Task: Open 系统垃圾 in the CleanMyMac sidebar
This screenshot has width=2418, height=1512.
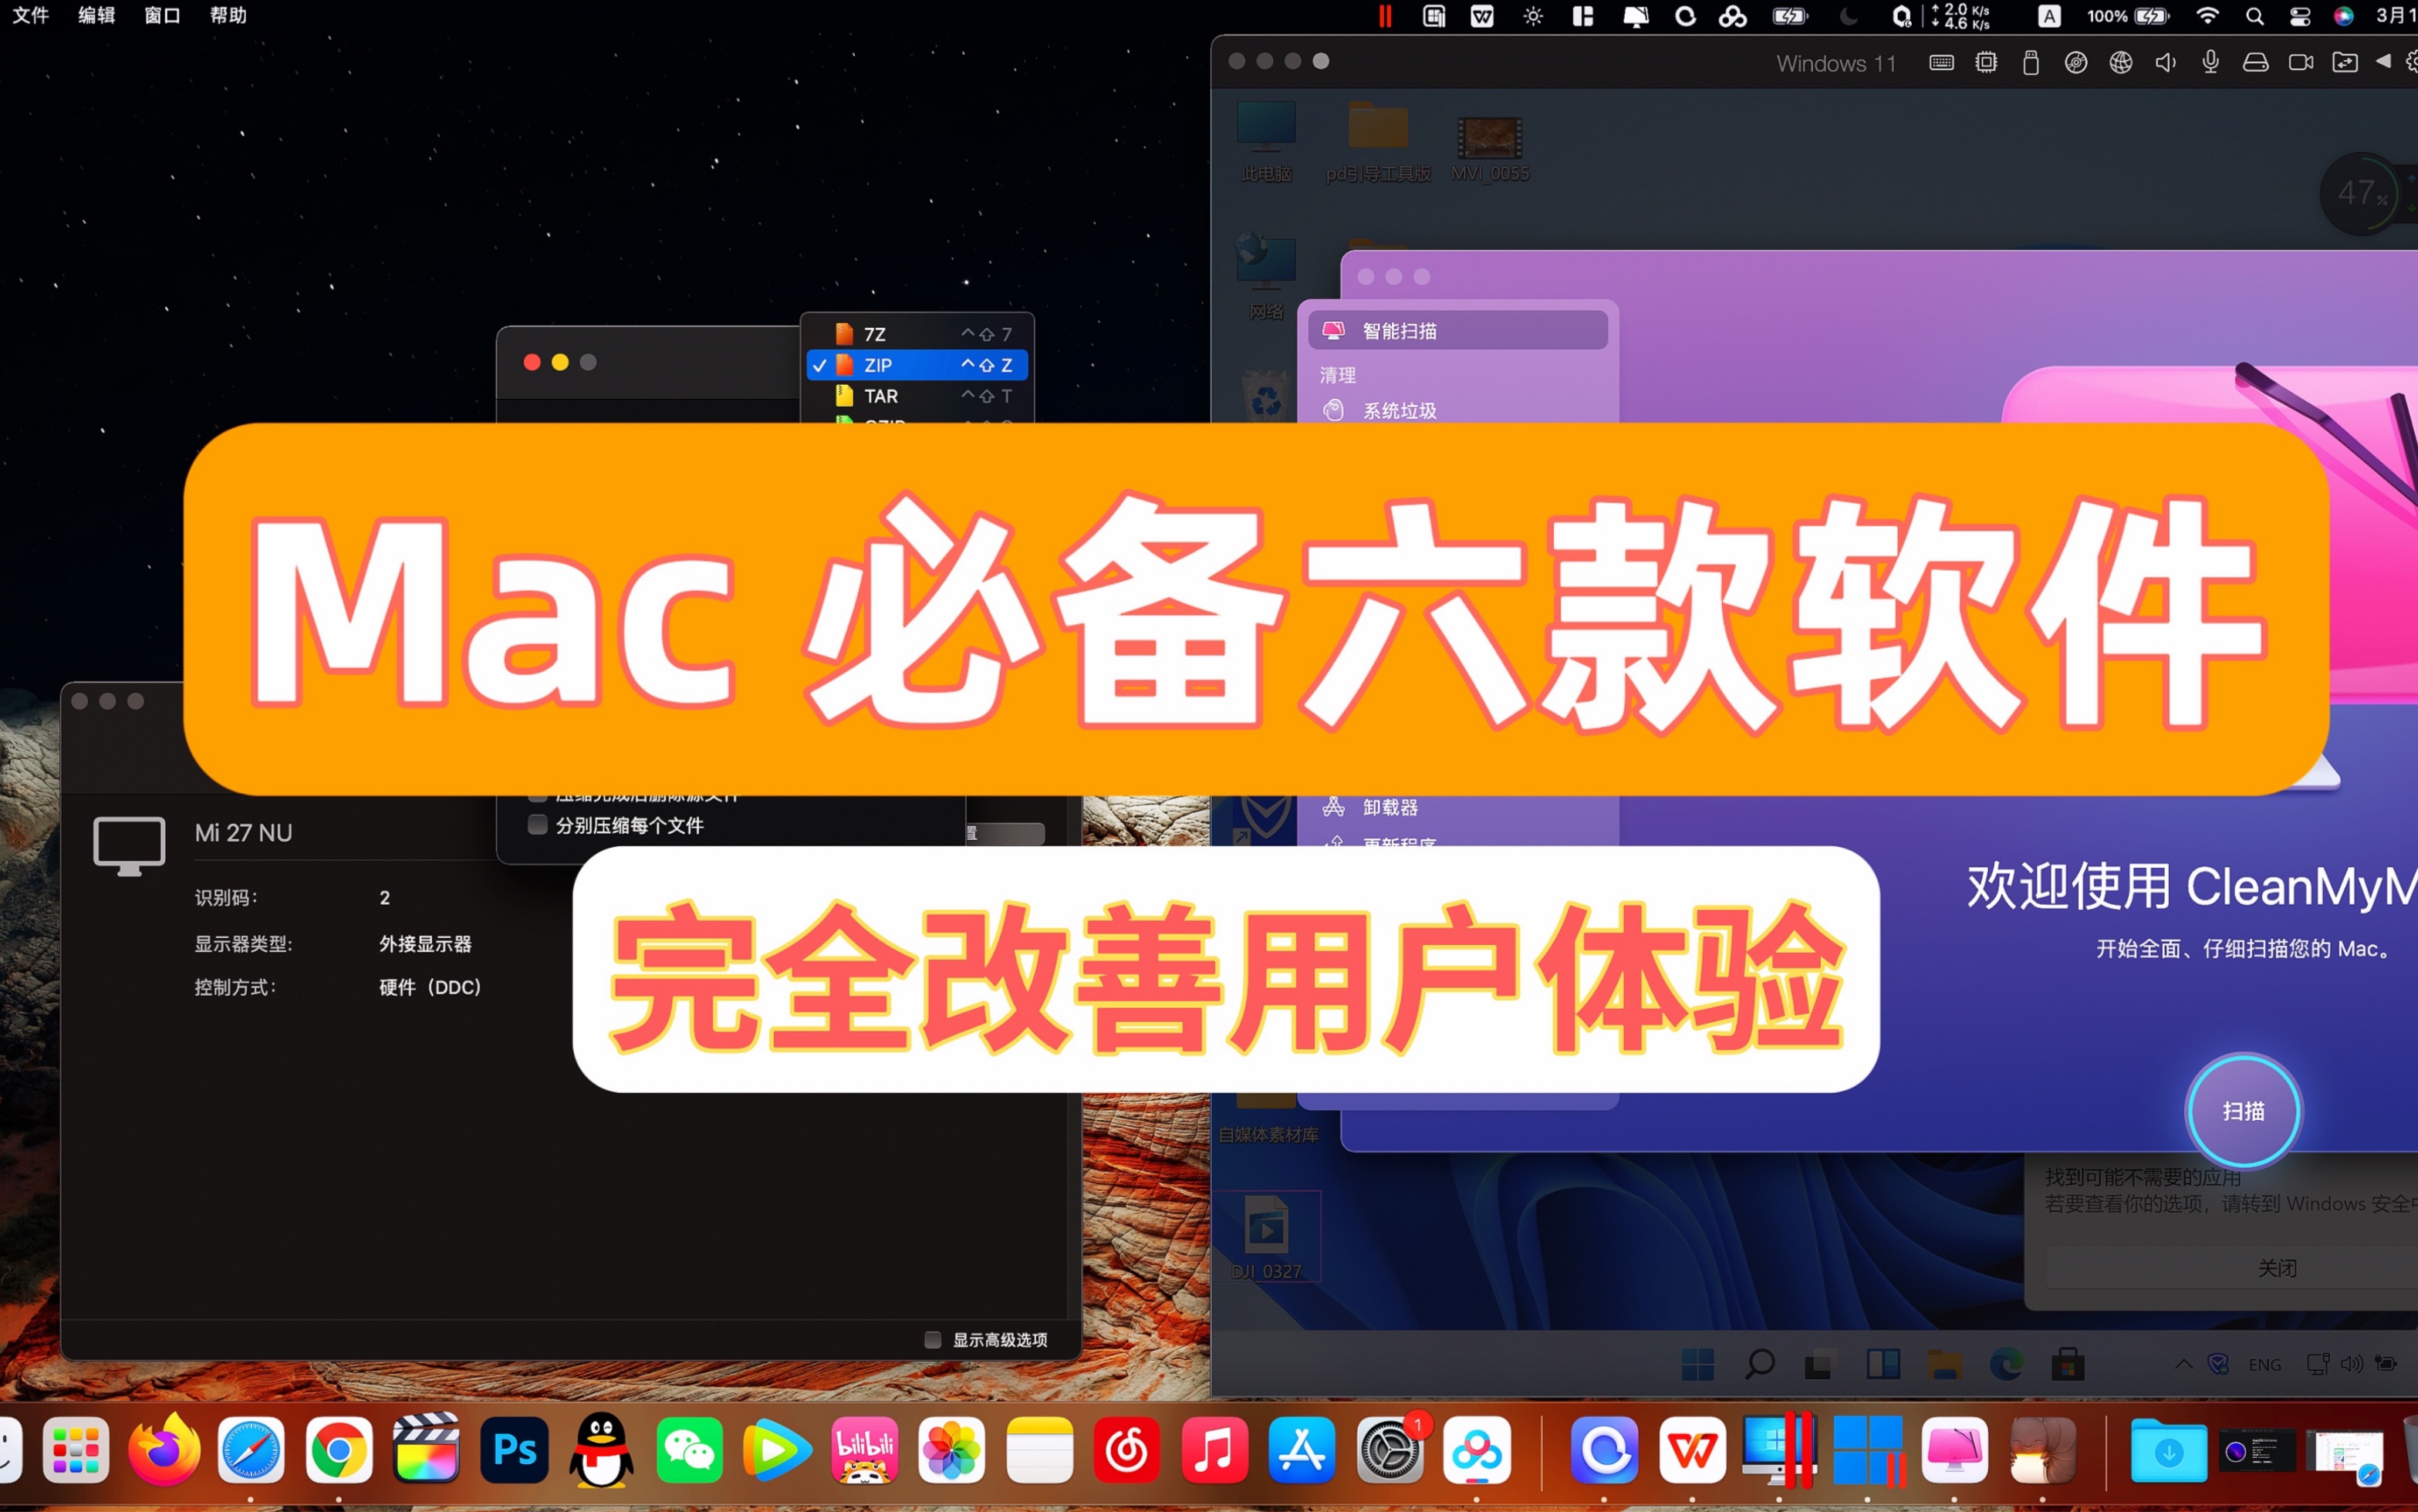Action: [x=1457, y=411]
